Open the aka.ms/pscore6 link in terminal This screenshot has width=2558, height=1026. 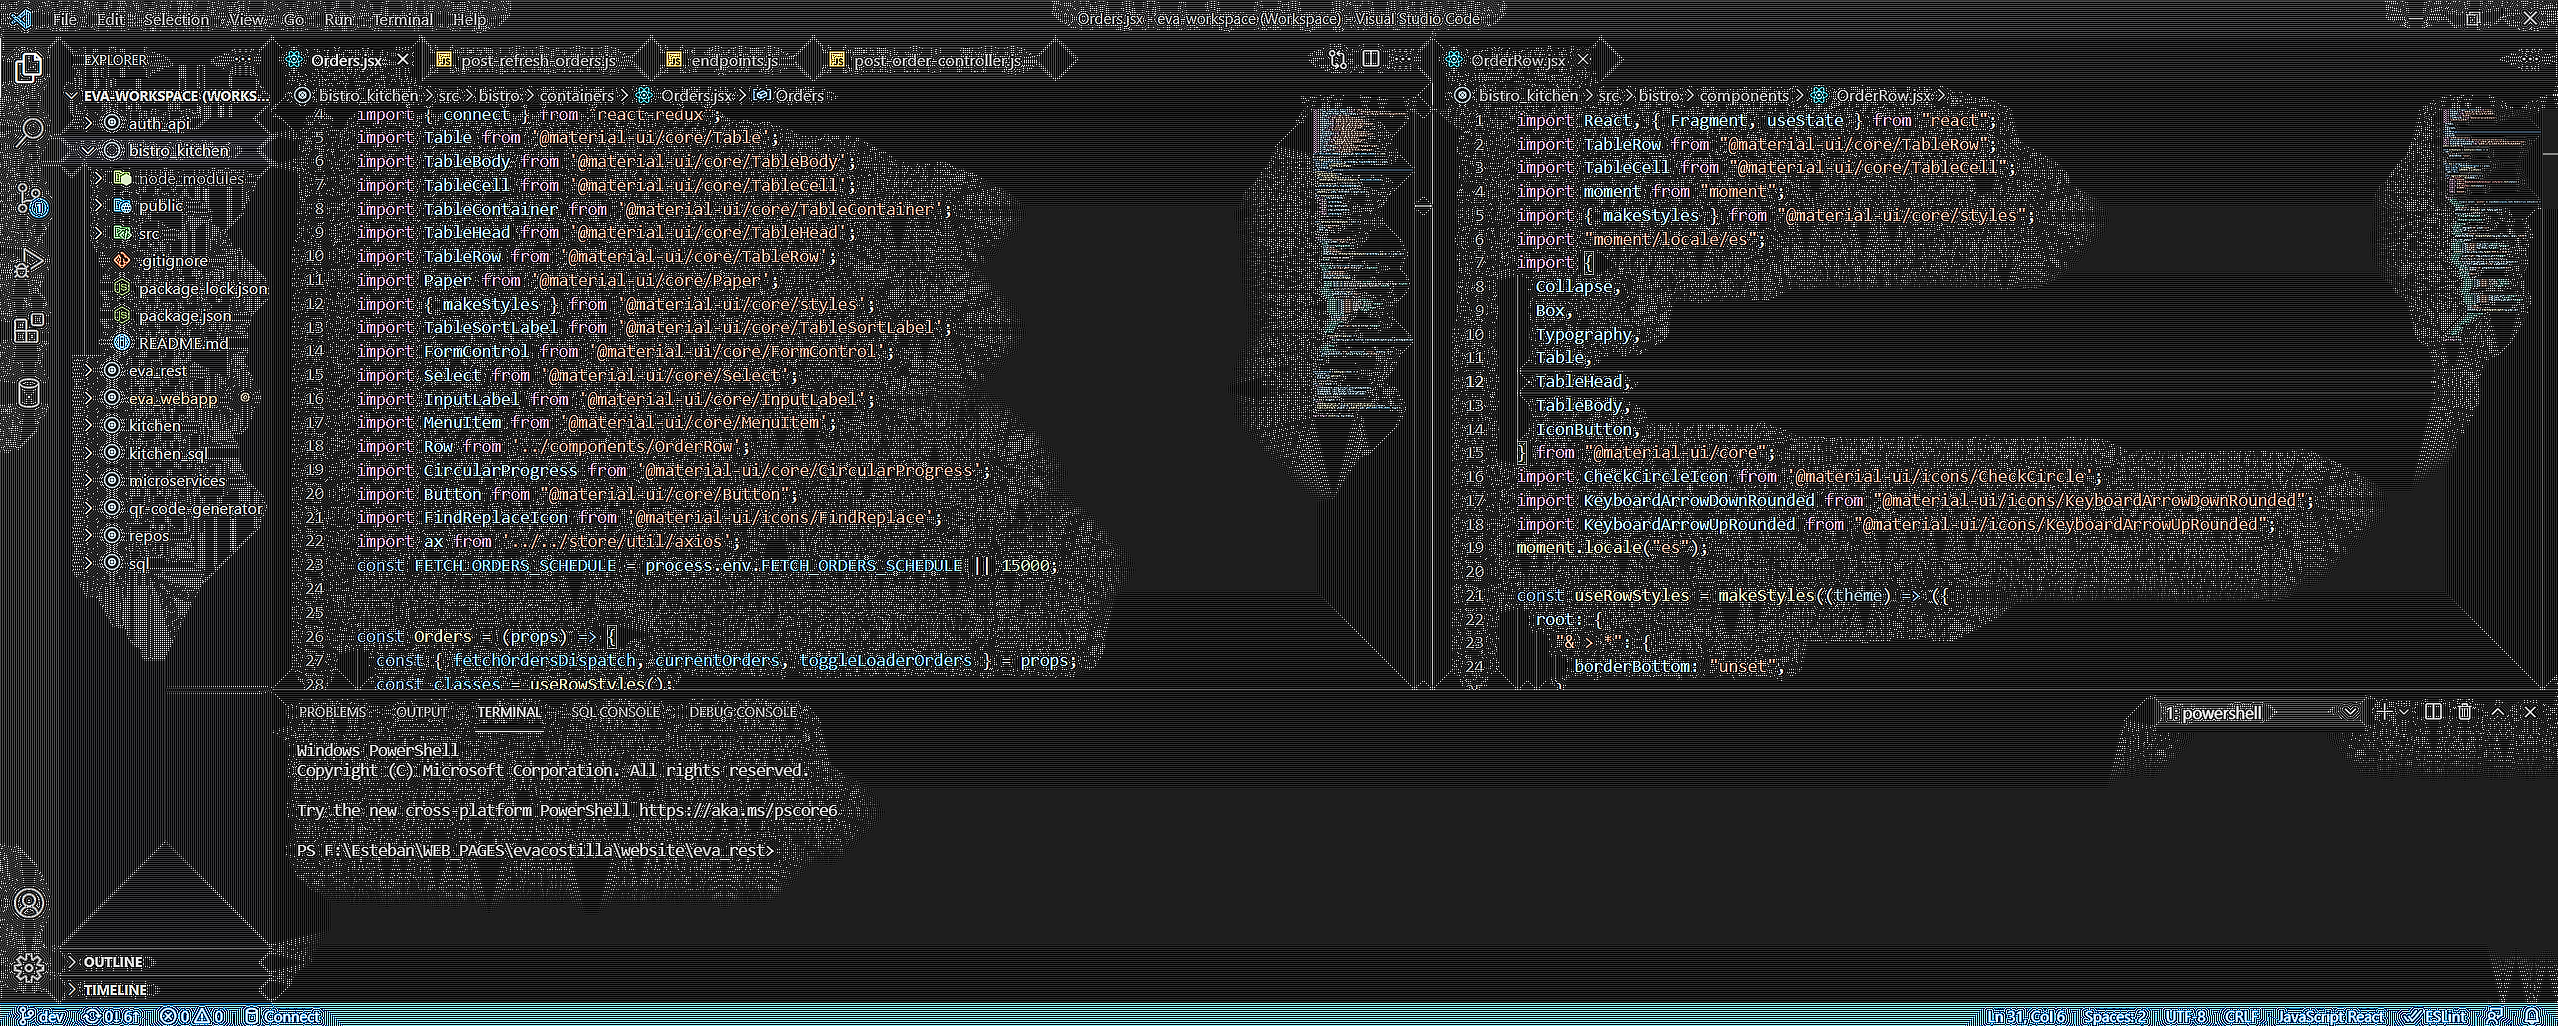tap(737, 810)
